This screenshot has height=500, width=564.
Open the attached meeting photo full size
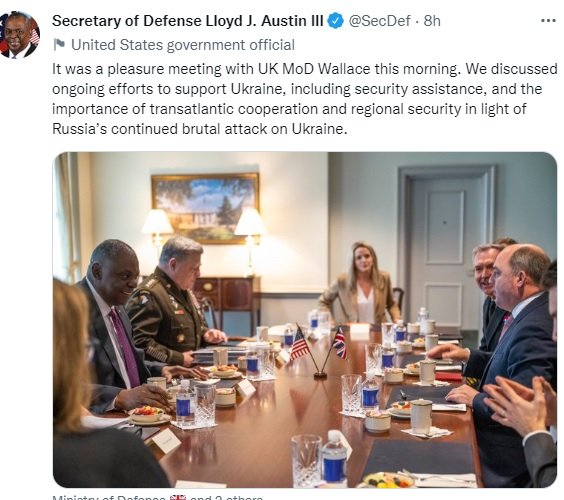click(x=305, y=320)
